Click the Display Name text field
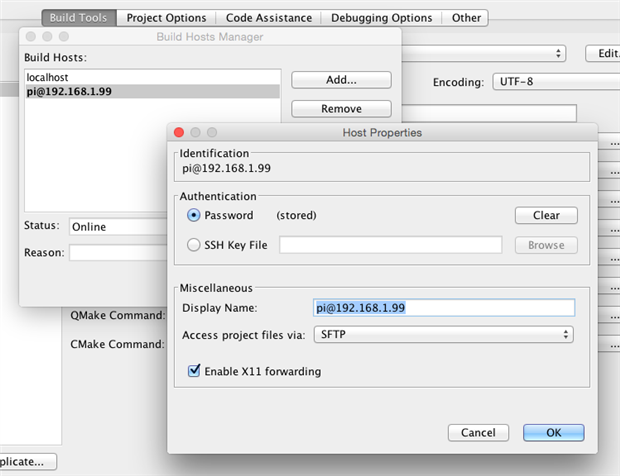The height and width of the screenshot is (476, 620). 444,308
